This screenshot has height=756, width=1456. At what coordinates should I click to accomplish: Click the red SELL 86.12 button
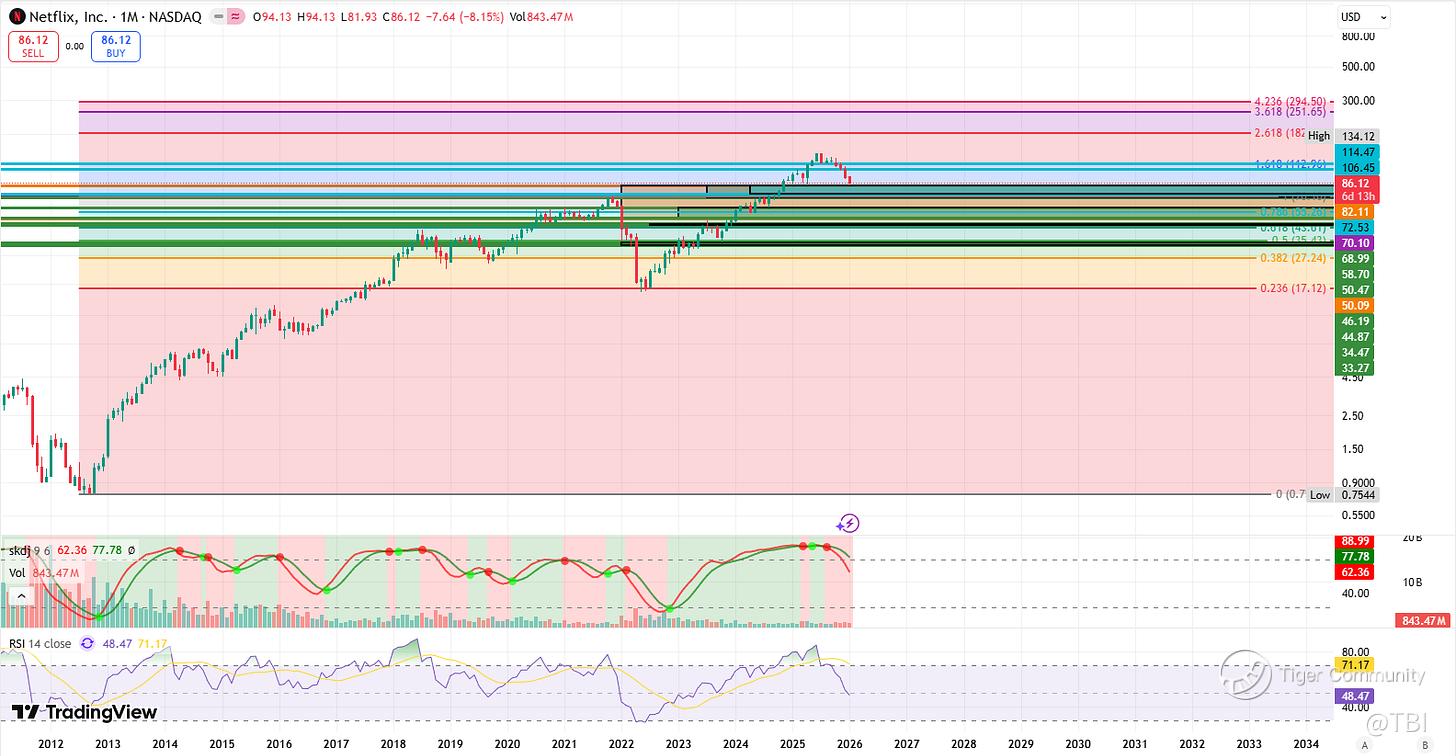(33, 46)
